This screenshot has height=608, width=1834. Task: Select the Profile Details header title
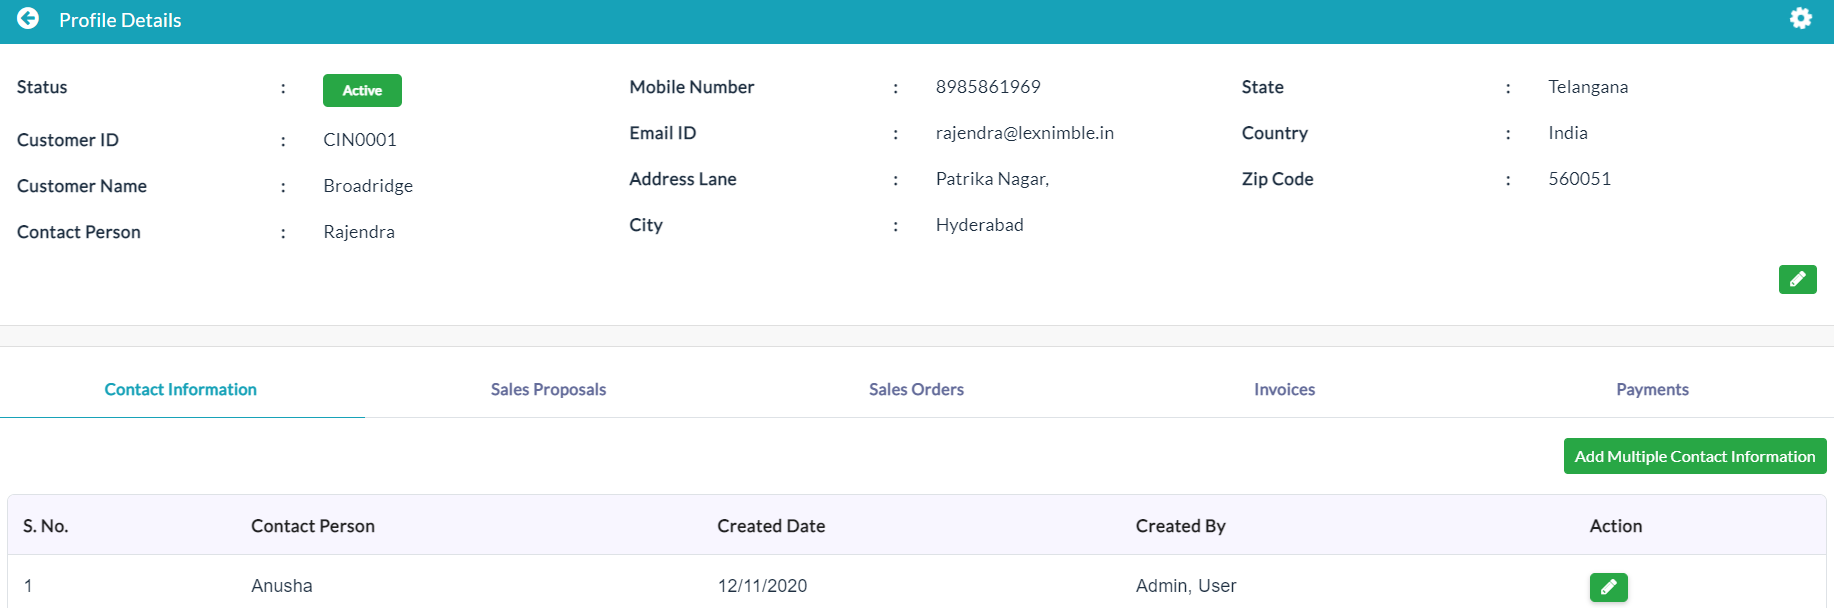(x=120, y=20)
